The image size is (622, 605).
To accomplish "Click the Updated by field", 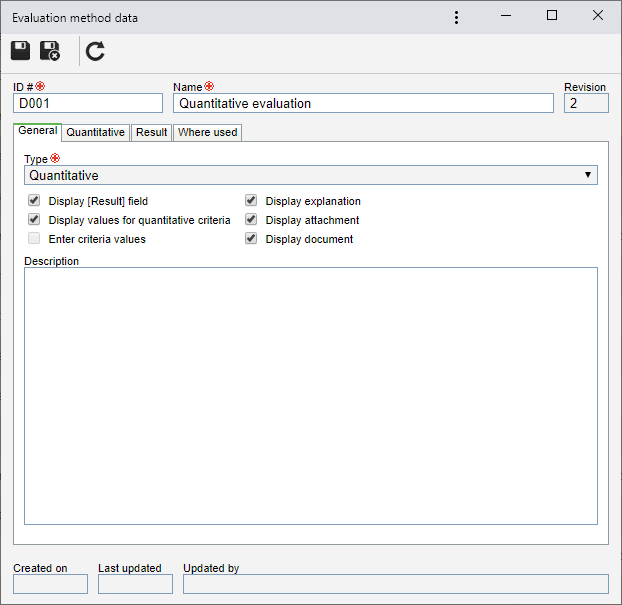I will point(396,584).
